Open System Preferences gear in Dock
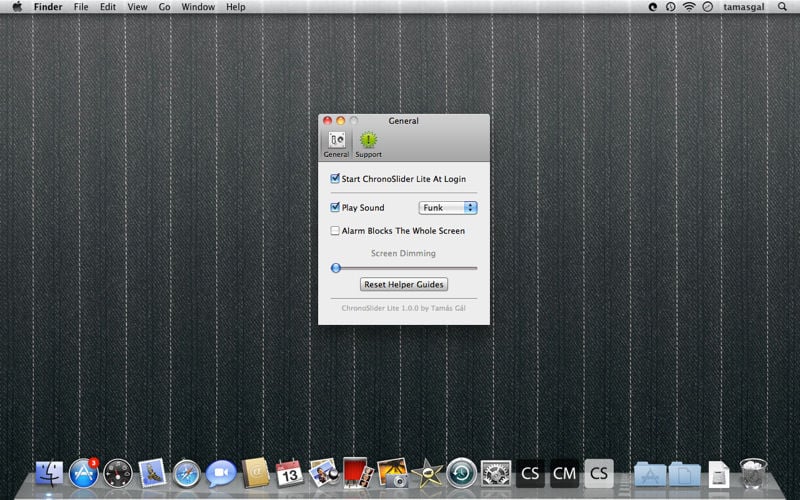This screenshot has height=500, width=800. point(495,473)
